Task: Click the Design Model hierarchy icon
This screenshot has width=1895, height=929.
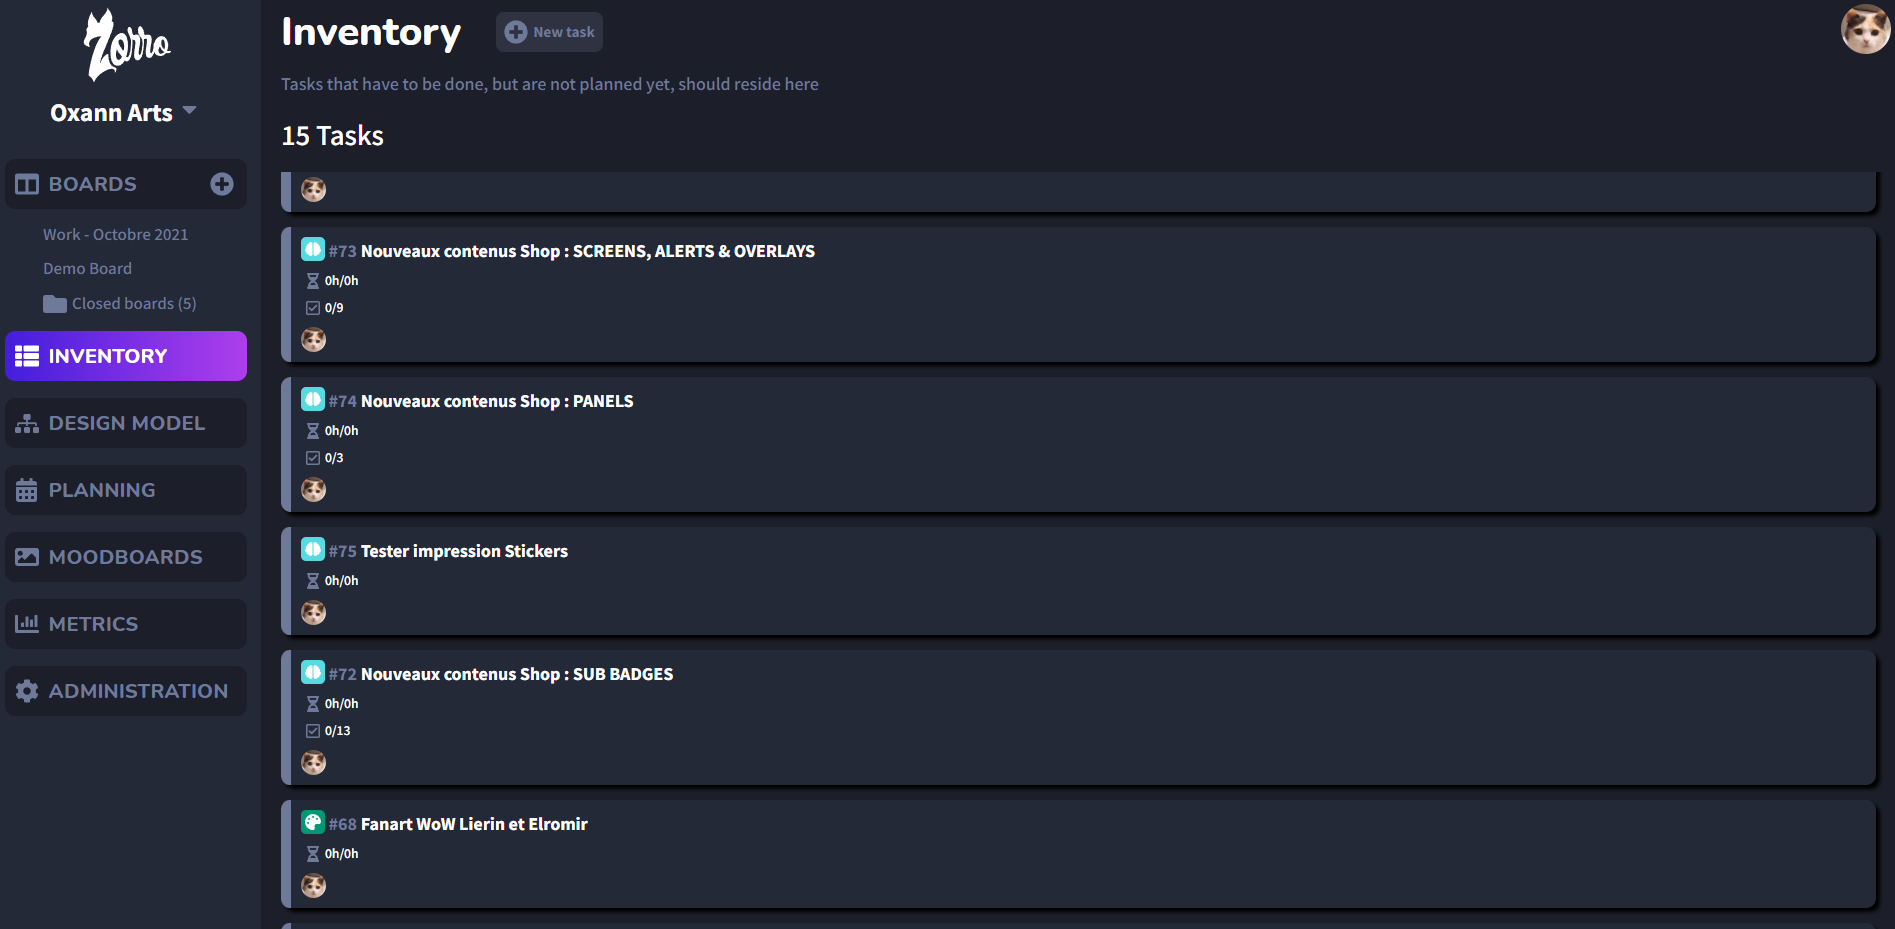Action: 27,423
